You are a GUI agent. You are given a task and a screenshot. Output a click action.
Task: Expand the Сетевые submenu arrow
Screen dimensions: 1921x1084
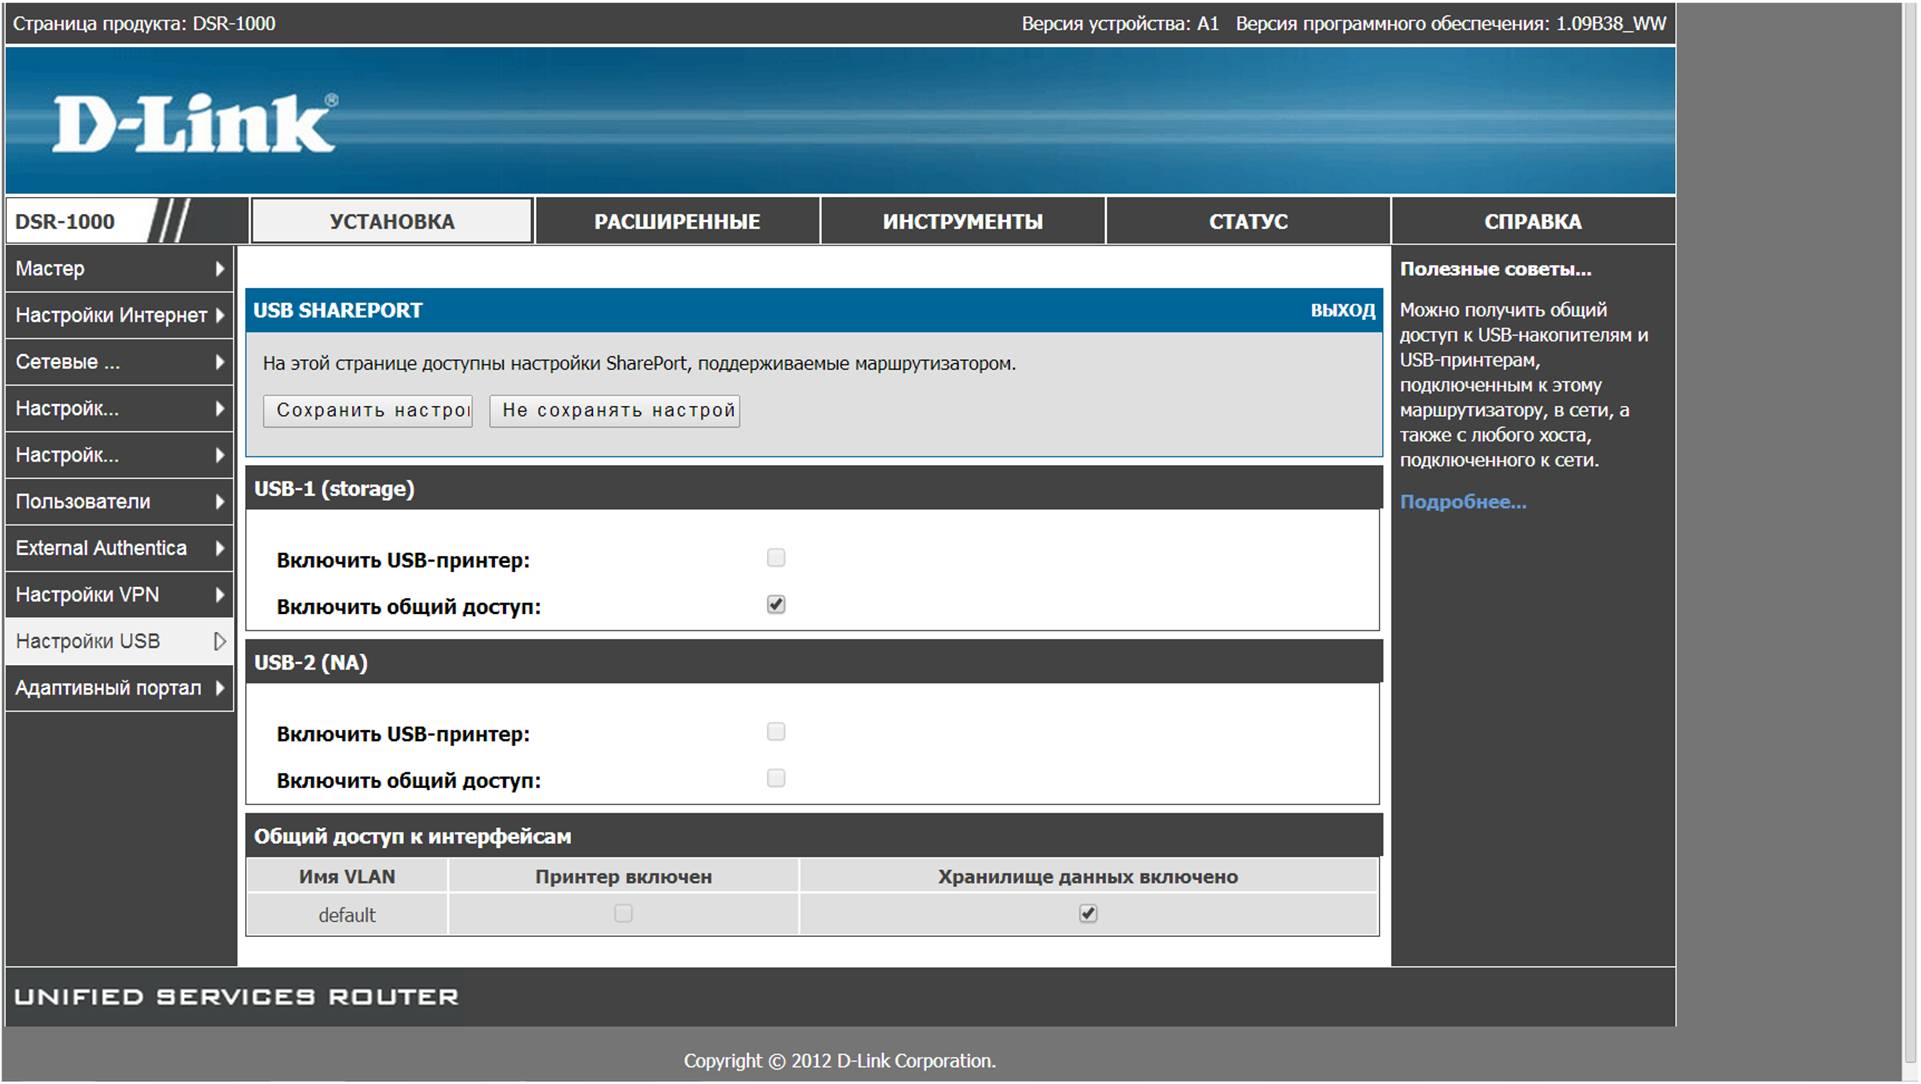[x=219, y=362]
